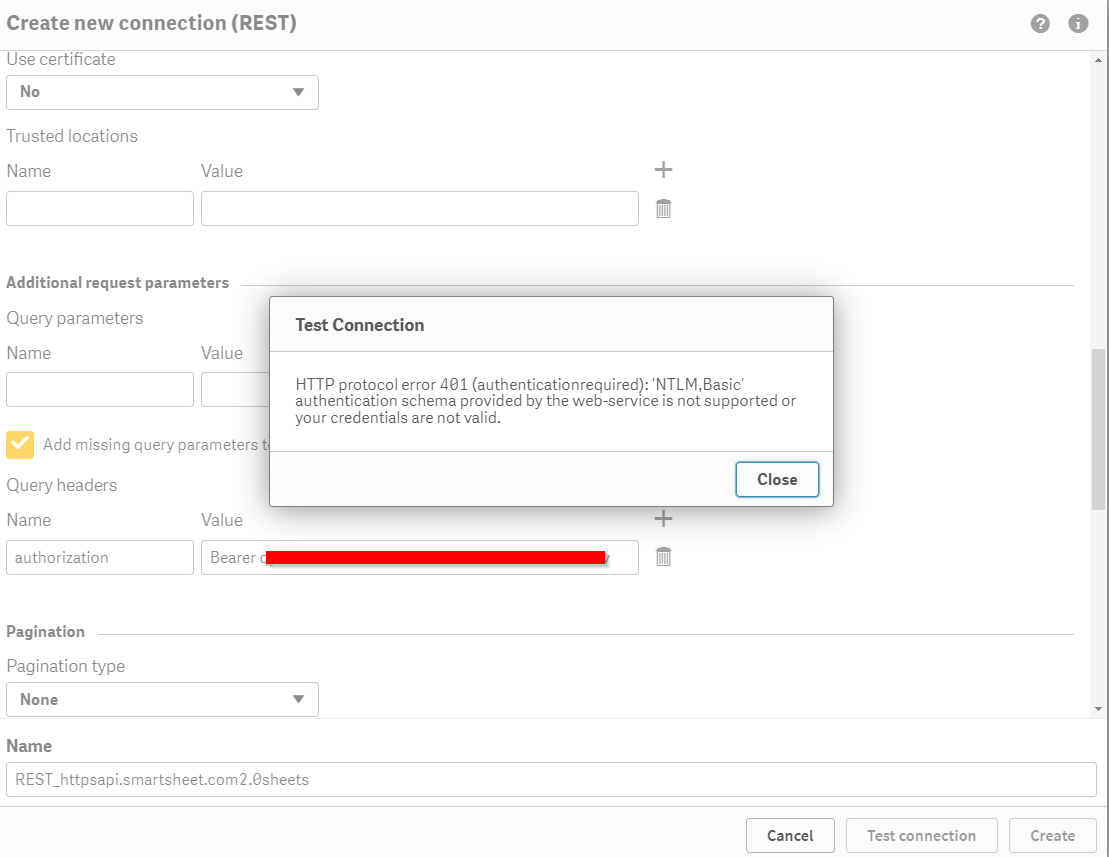Click the trusted locations Name field
1109x857 pixels.
[x=100, y=208]
